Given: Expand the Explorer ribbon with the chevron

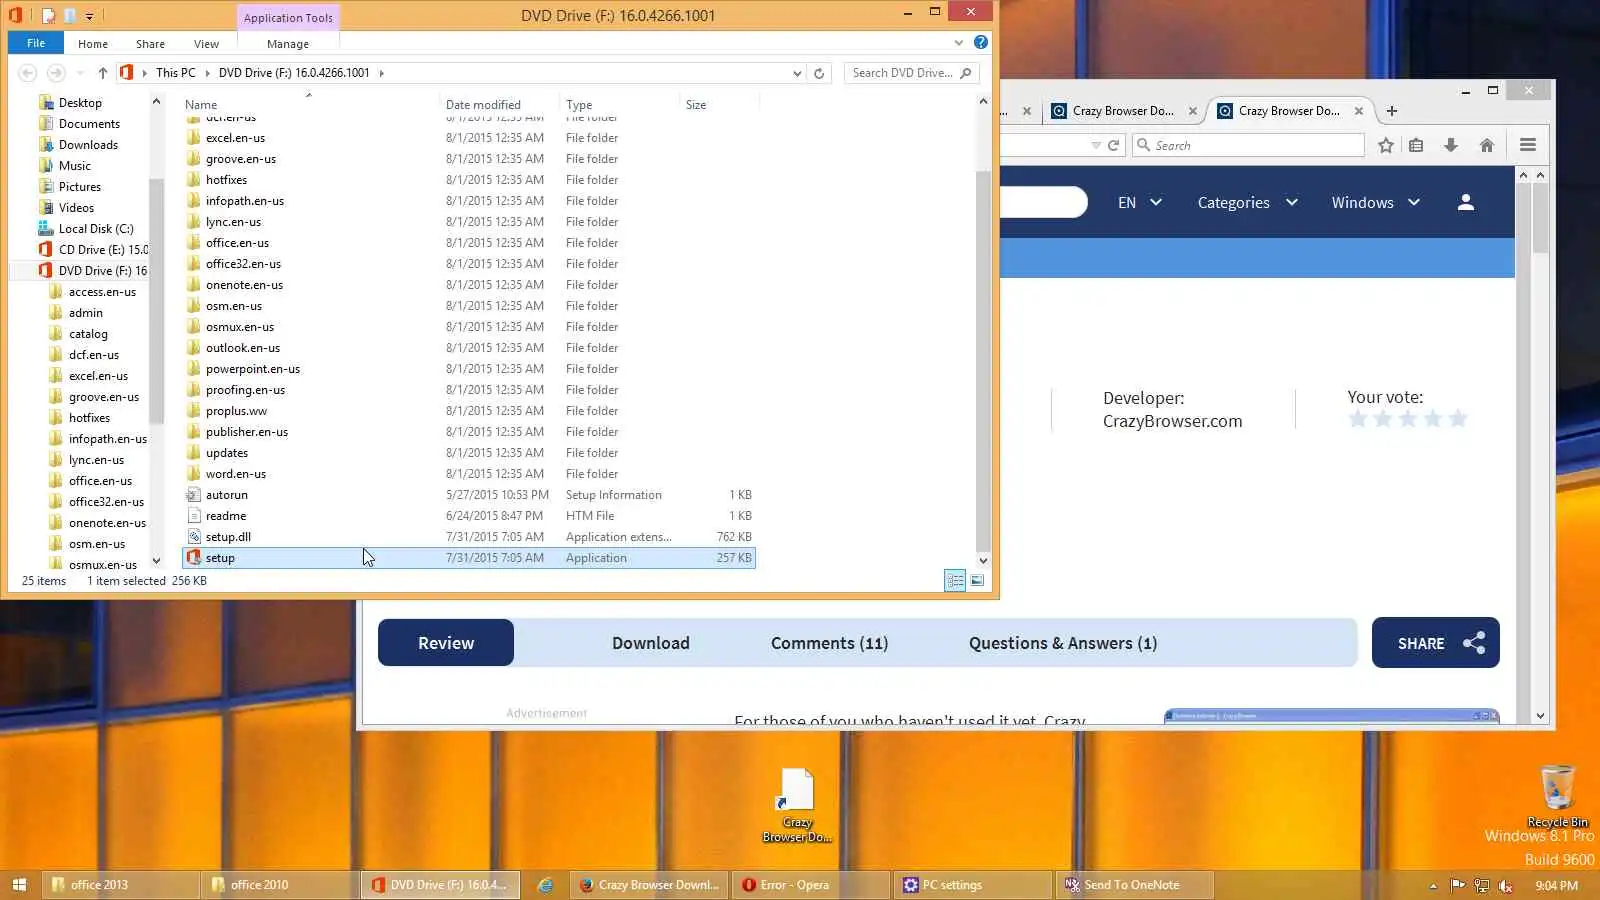Looking at the screenshot, I should (x=959, y=43).
